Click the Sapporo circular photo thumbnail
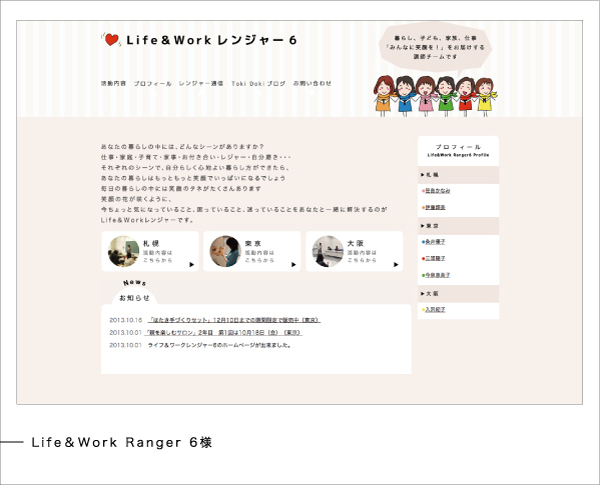600x485 pixels. tap(123, 251)
